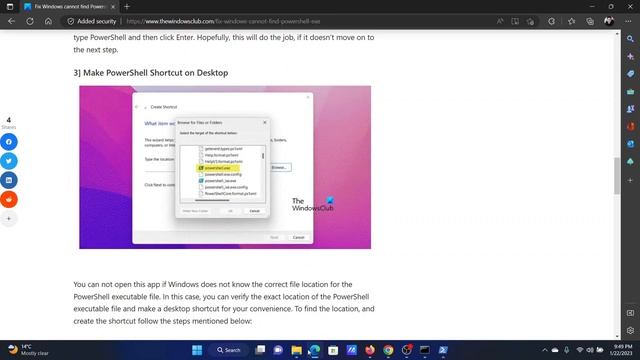The width and height of the screenshot is (640, 360).
Task: Open sidebar settings gear icon
Action: 630,330
